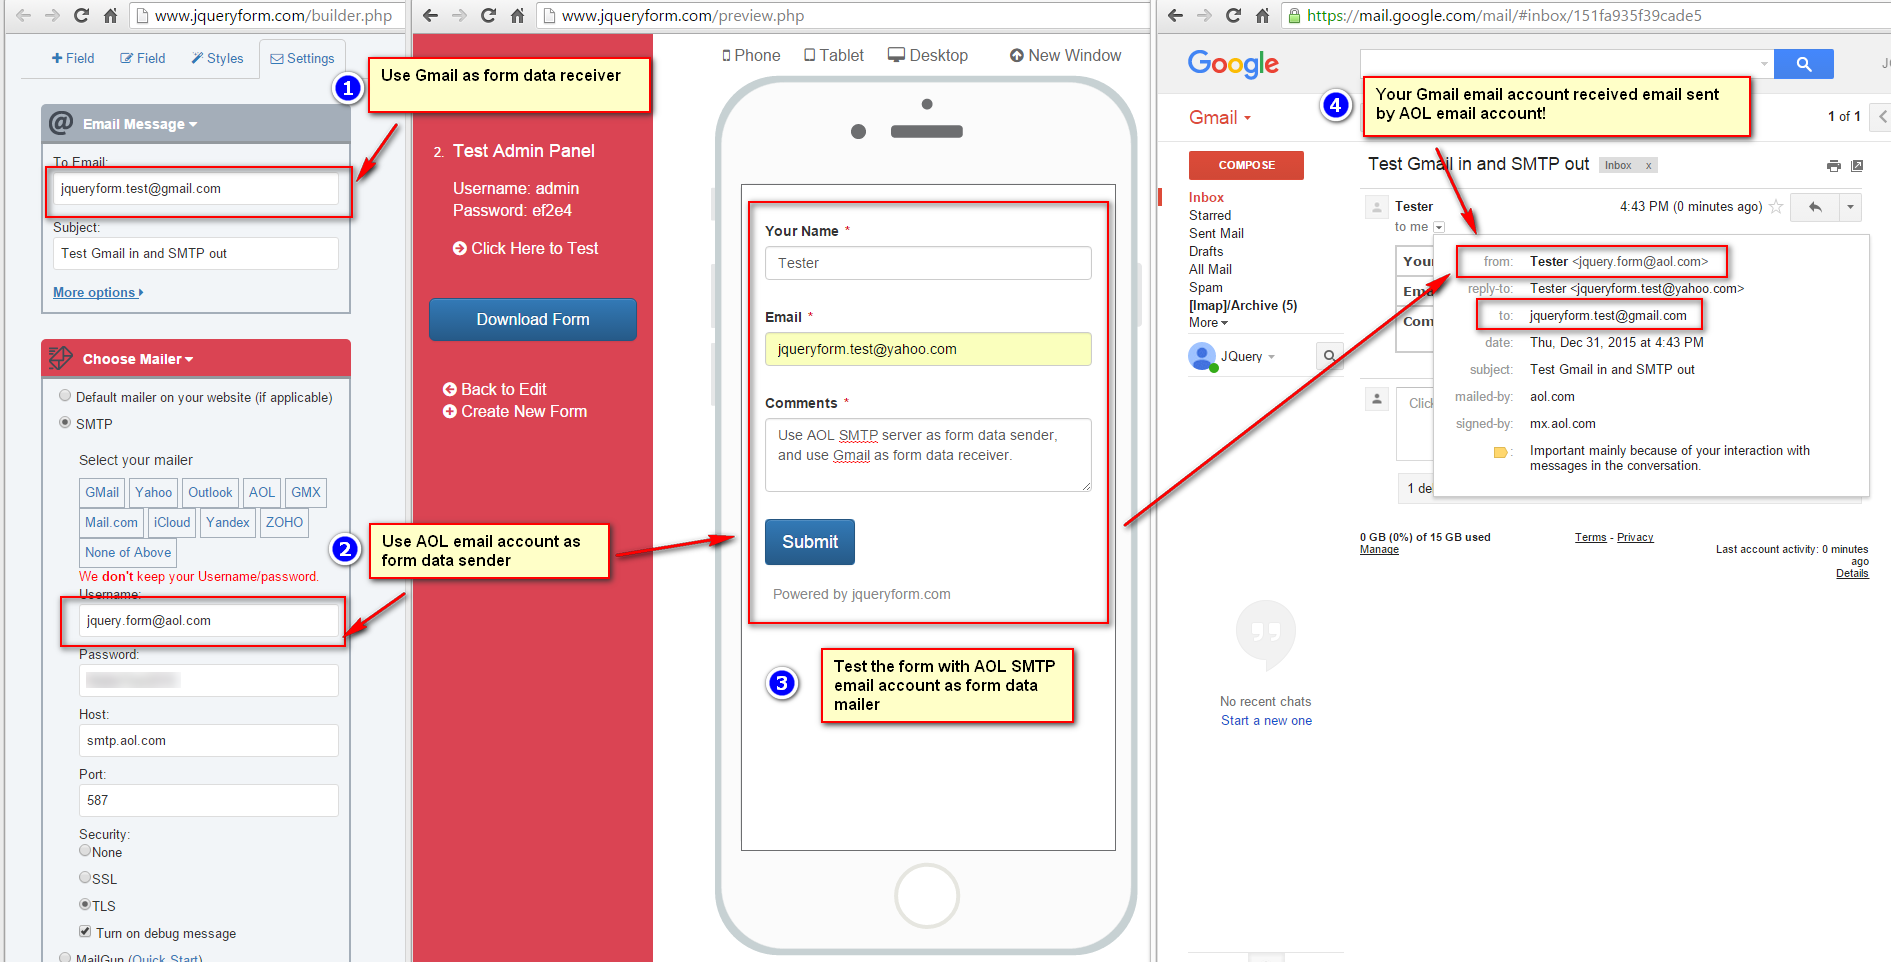This screenshot has height=962, width=1891.
Task: Click the importance marker yellow tag
Action: tap(1500, 453)
